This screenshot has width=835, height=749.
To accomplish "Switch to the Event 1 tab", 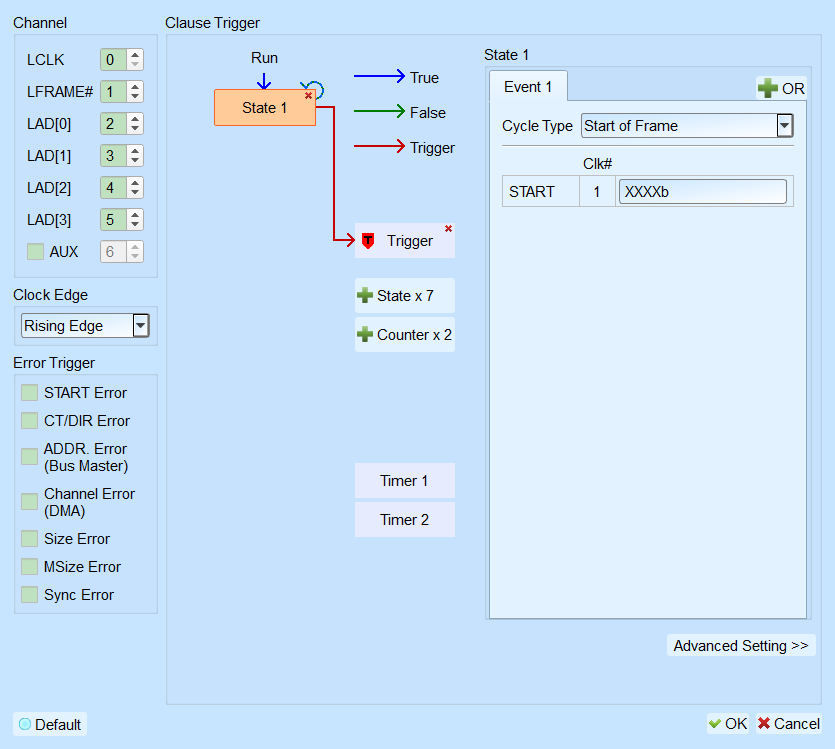I will click(x=528, y=87).
